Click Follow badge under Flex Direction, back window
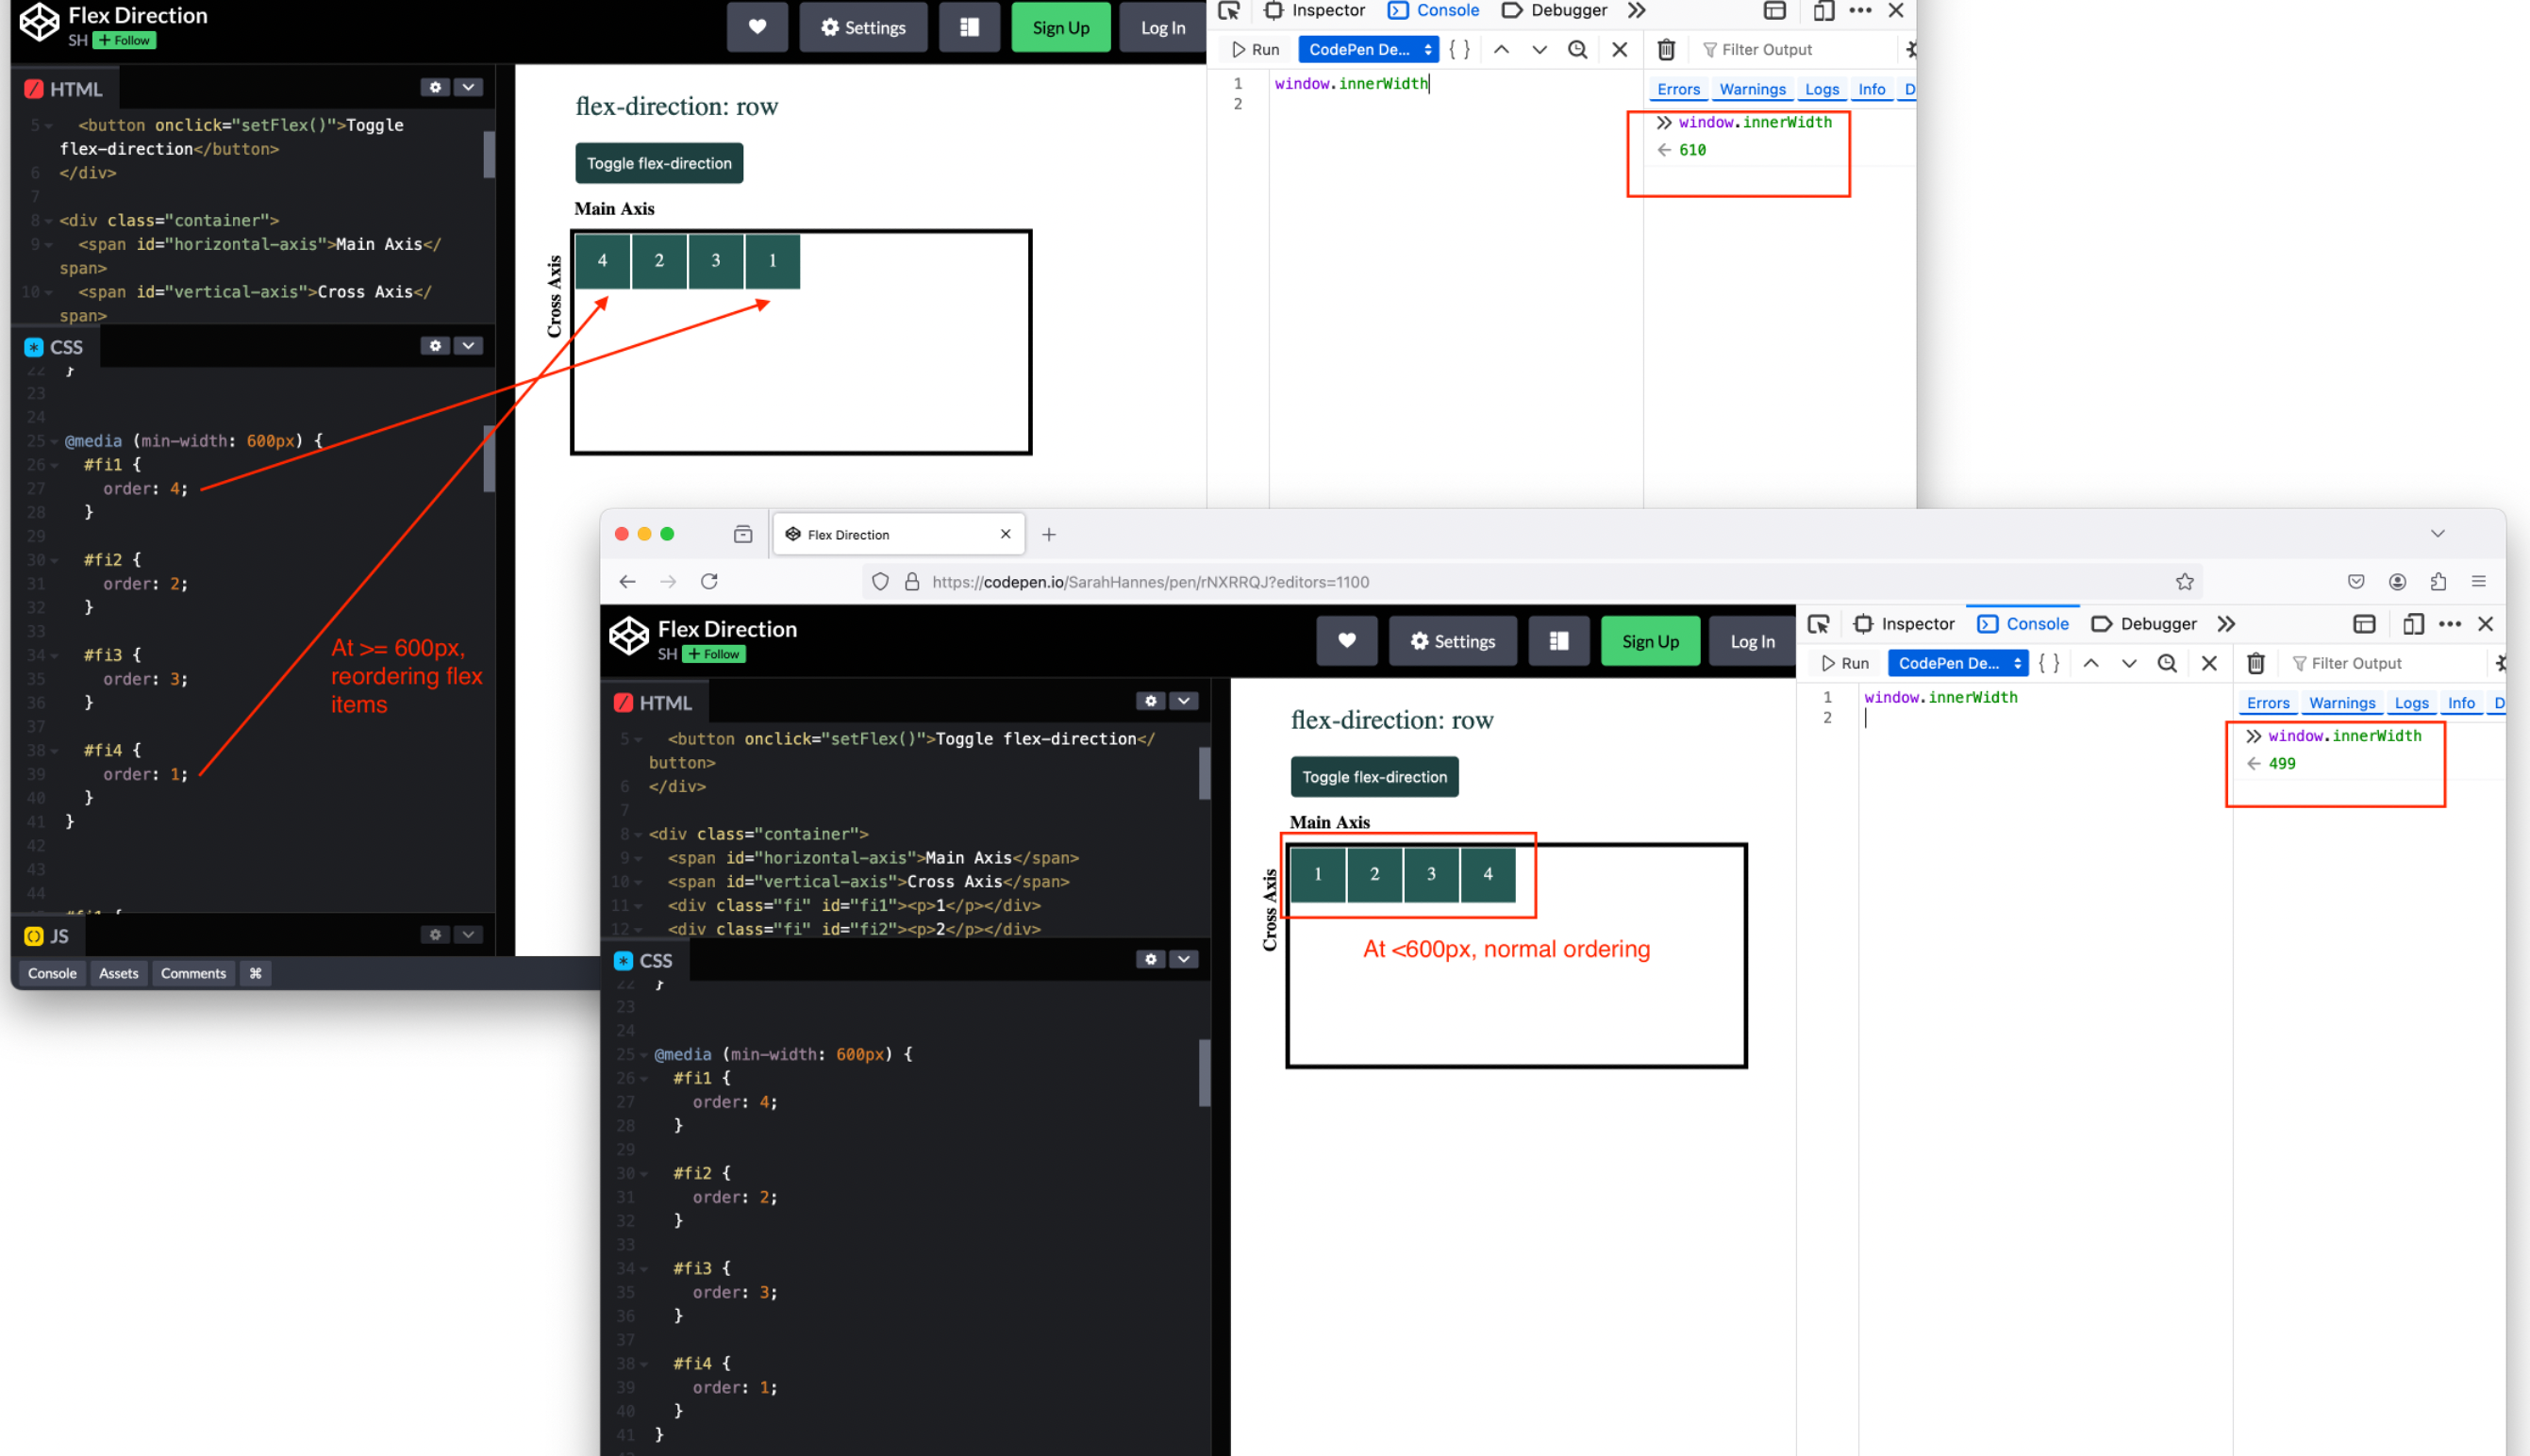The image size is (2530, 1456). [x=125, y=41]
